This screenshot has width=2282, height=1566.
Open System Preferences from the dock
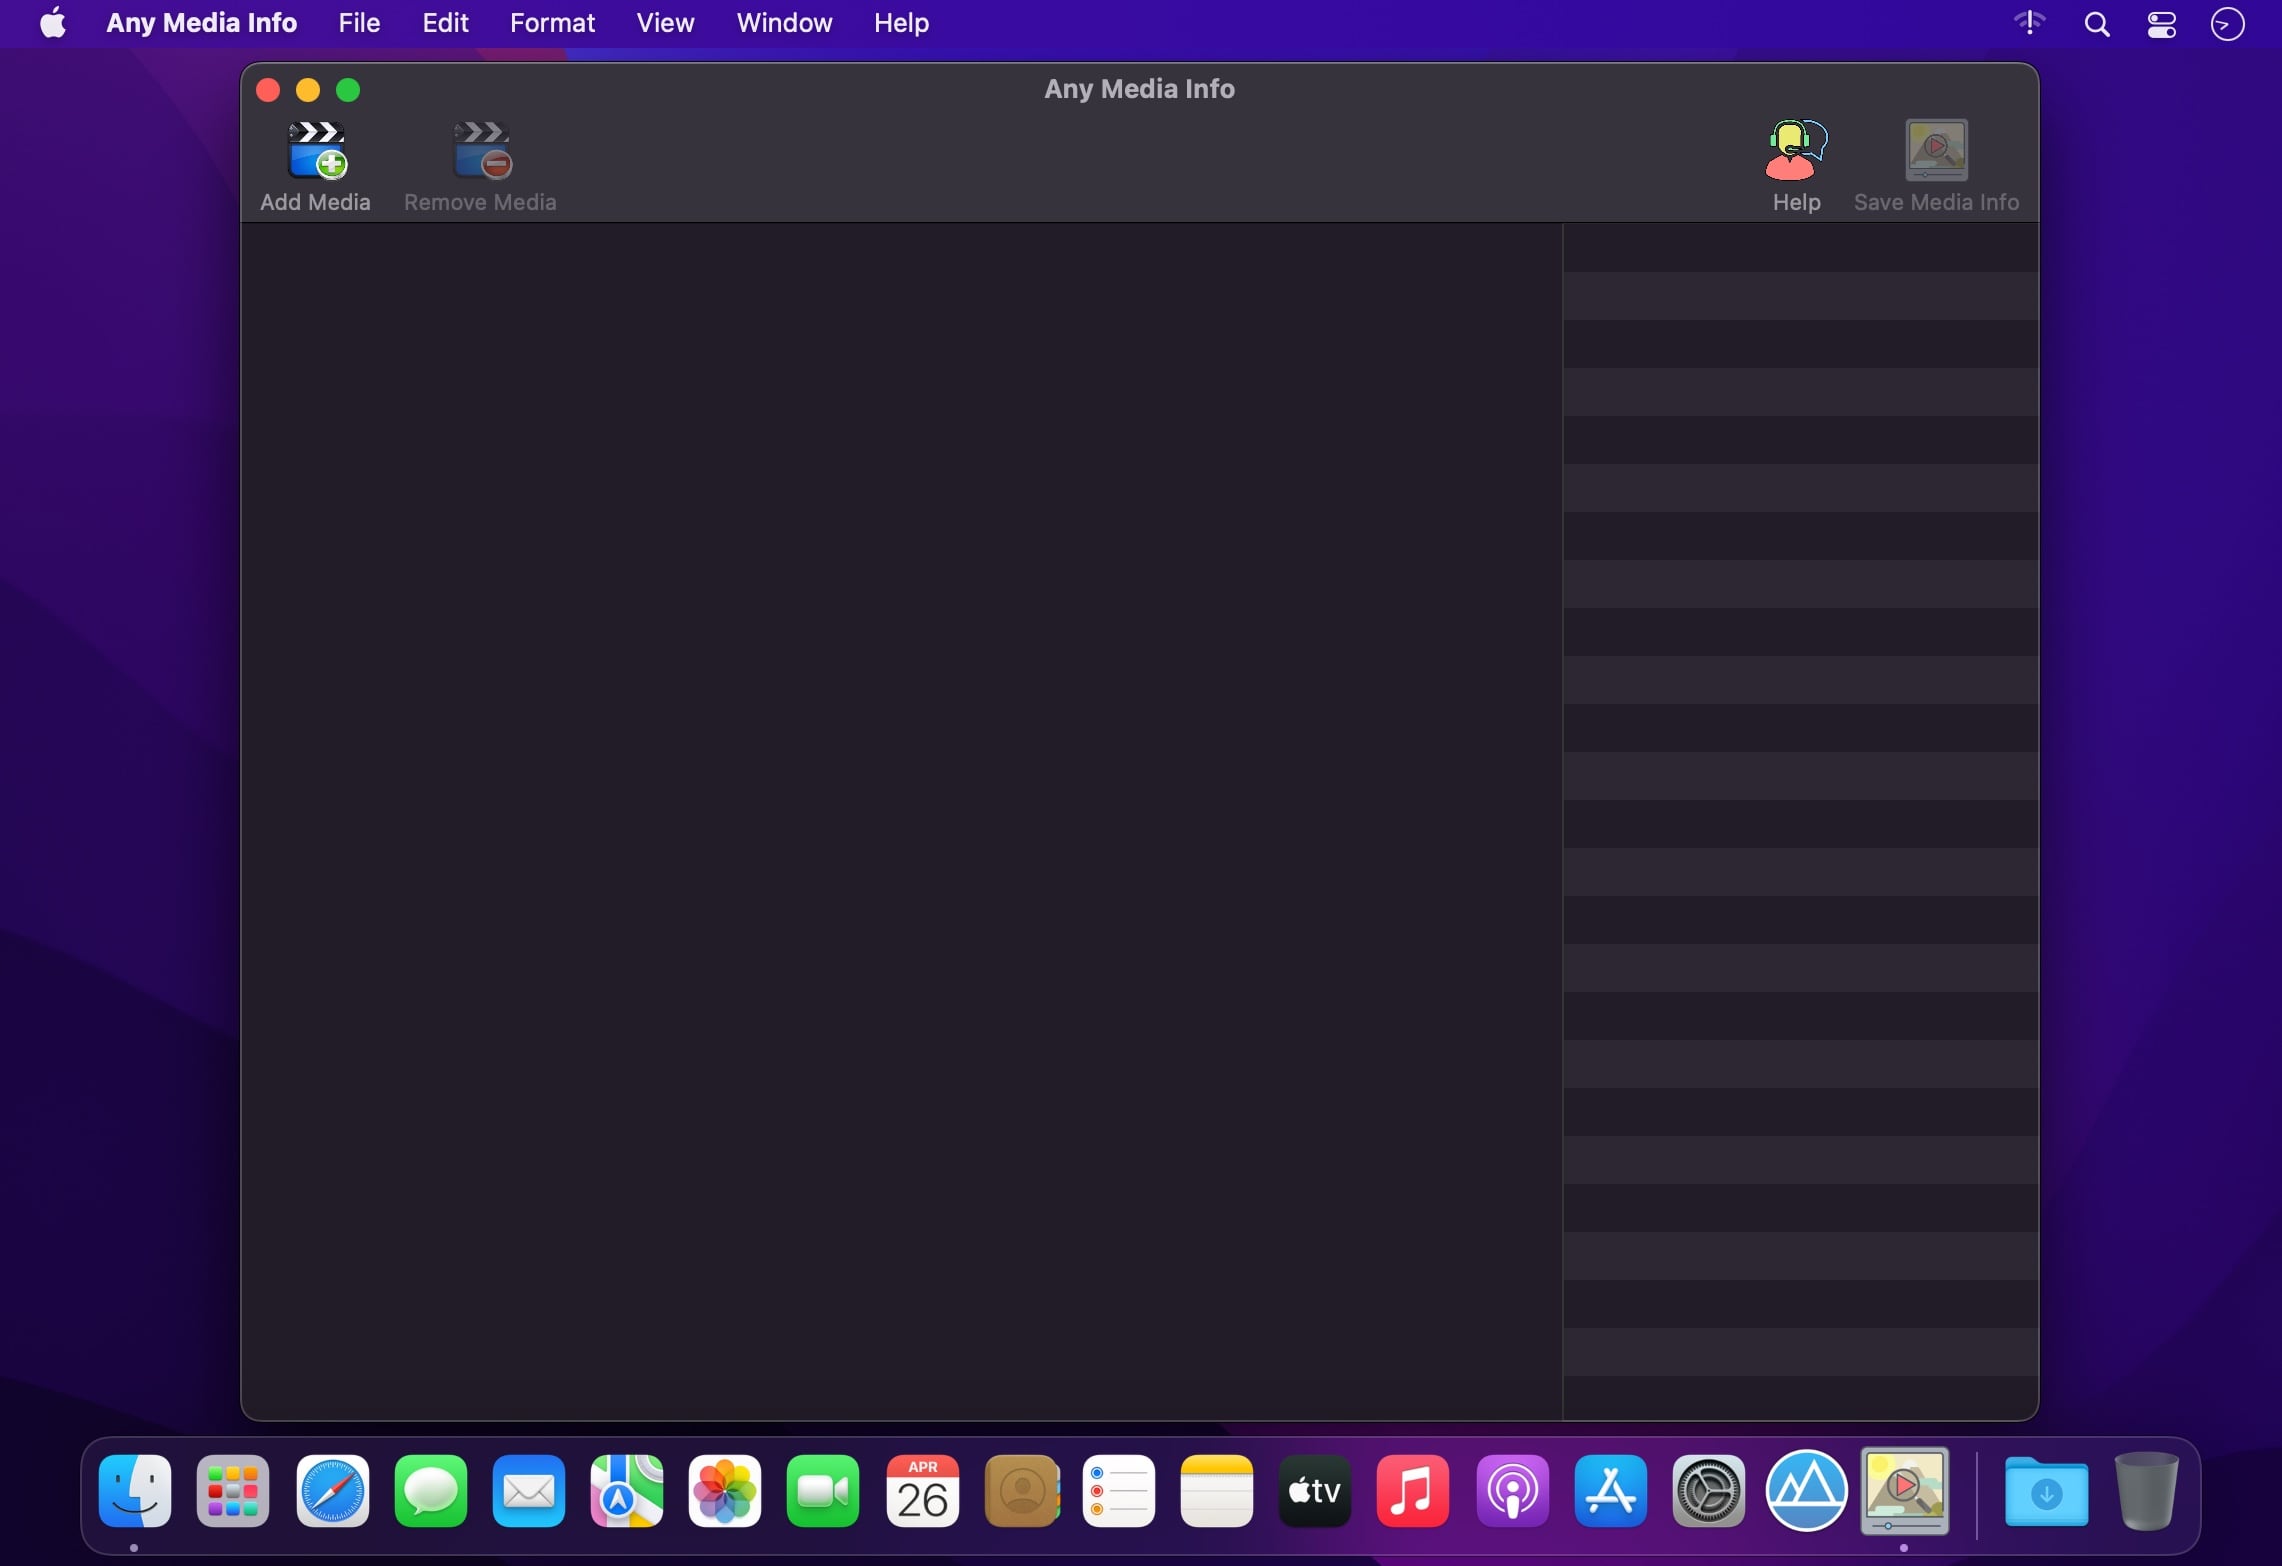coord(1708,1492)
